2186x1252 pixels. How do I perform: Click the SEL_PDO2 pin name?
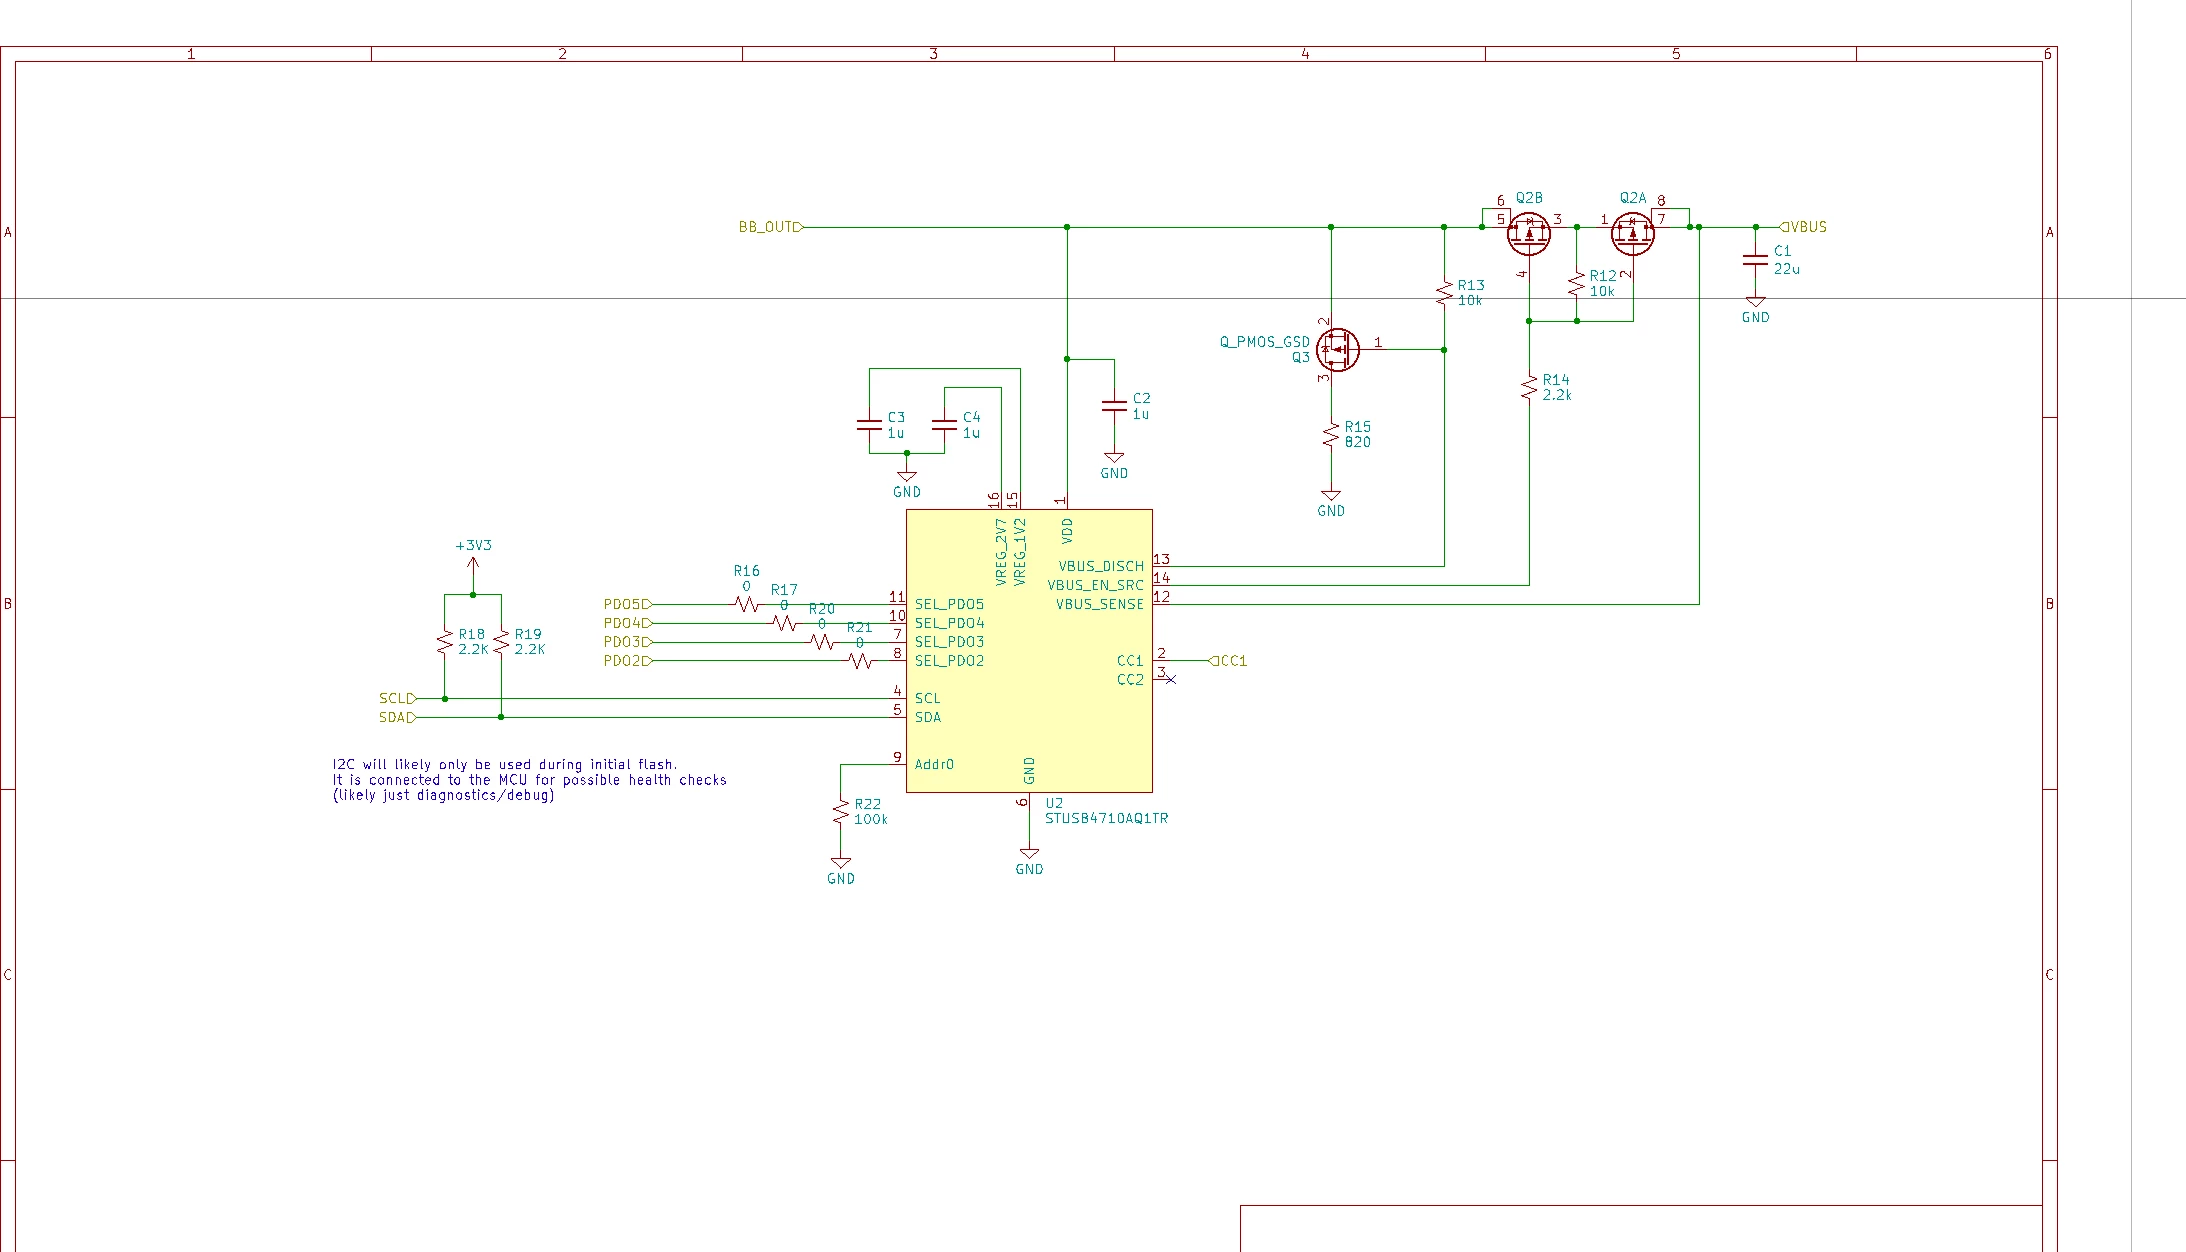949,661
